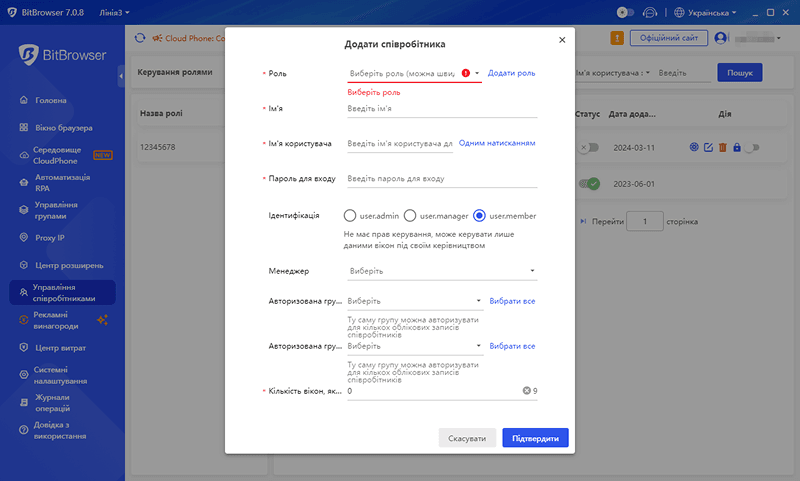Collapse the sidebar with the arrow handle
800x481 pixels.
pyautogui.click(x=121, y=76)
